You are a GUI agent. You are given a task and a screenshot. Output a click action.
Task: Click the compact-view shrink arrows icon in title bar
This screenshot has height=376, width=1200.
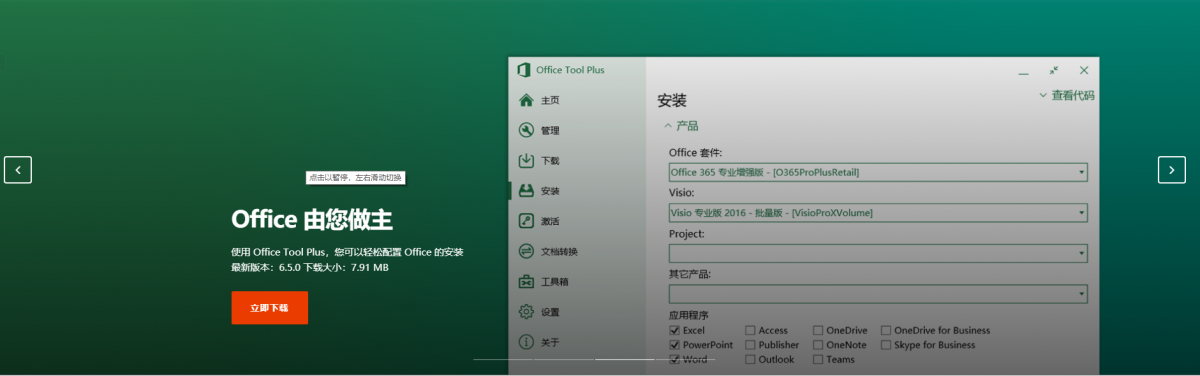1054,70
